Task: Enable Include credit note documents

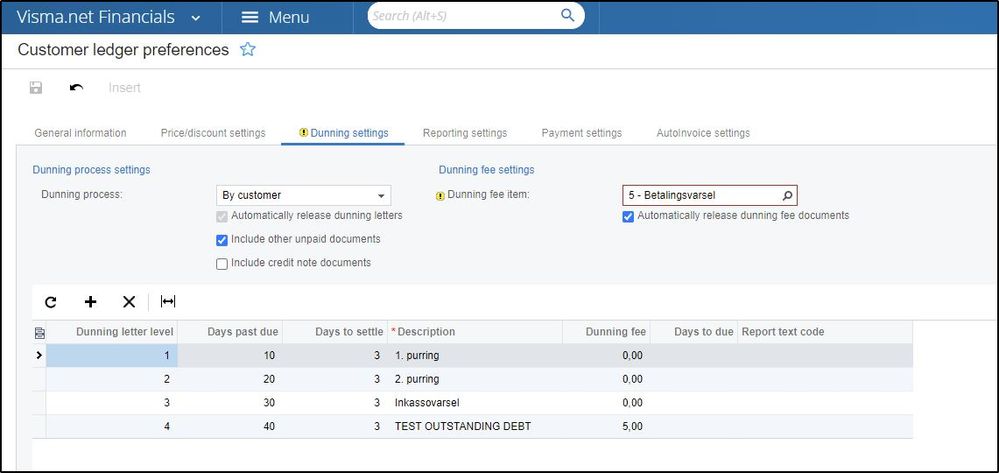Action: coord(222,263)
